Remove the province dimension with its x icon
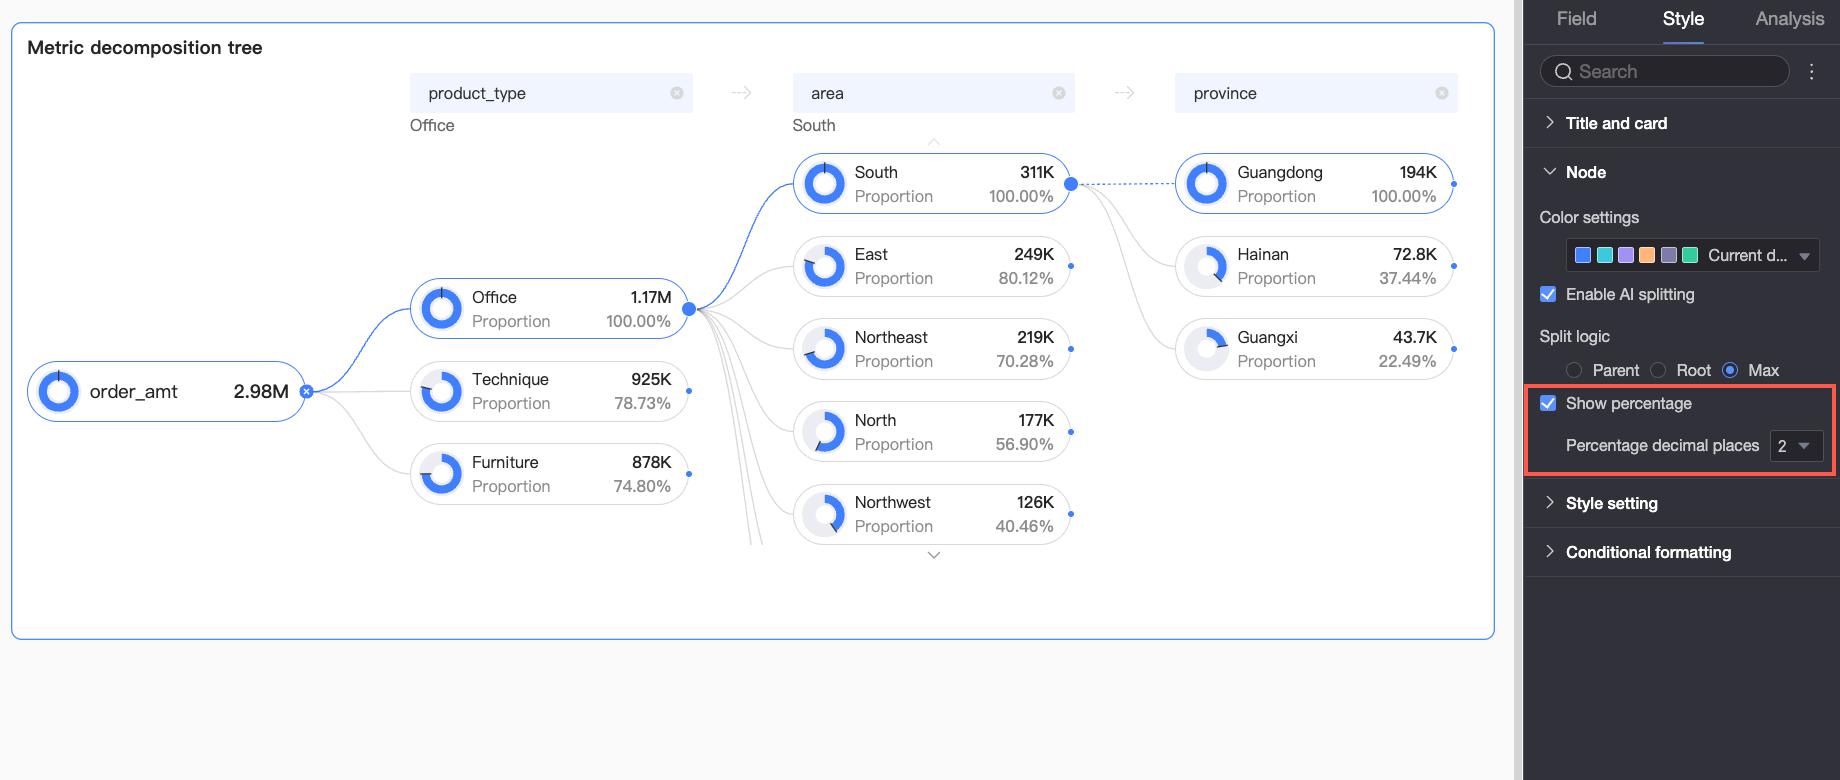 pyautogui.click(x=1442, y=93)
